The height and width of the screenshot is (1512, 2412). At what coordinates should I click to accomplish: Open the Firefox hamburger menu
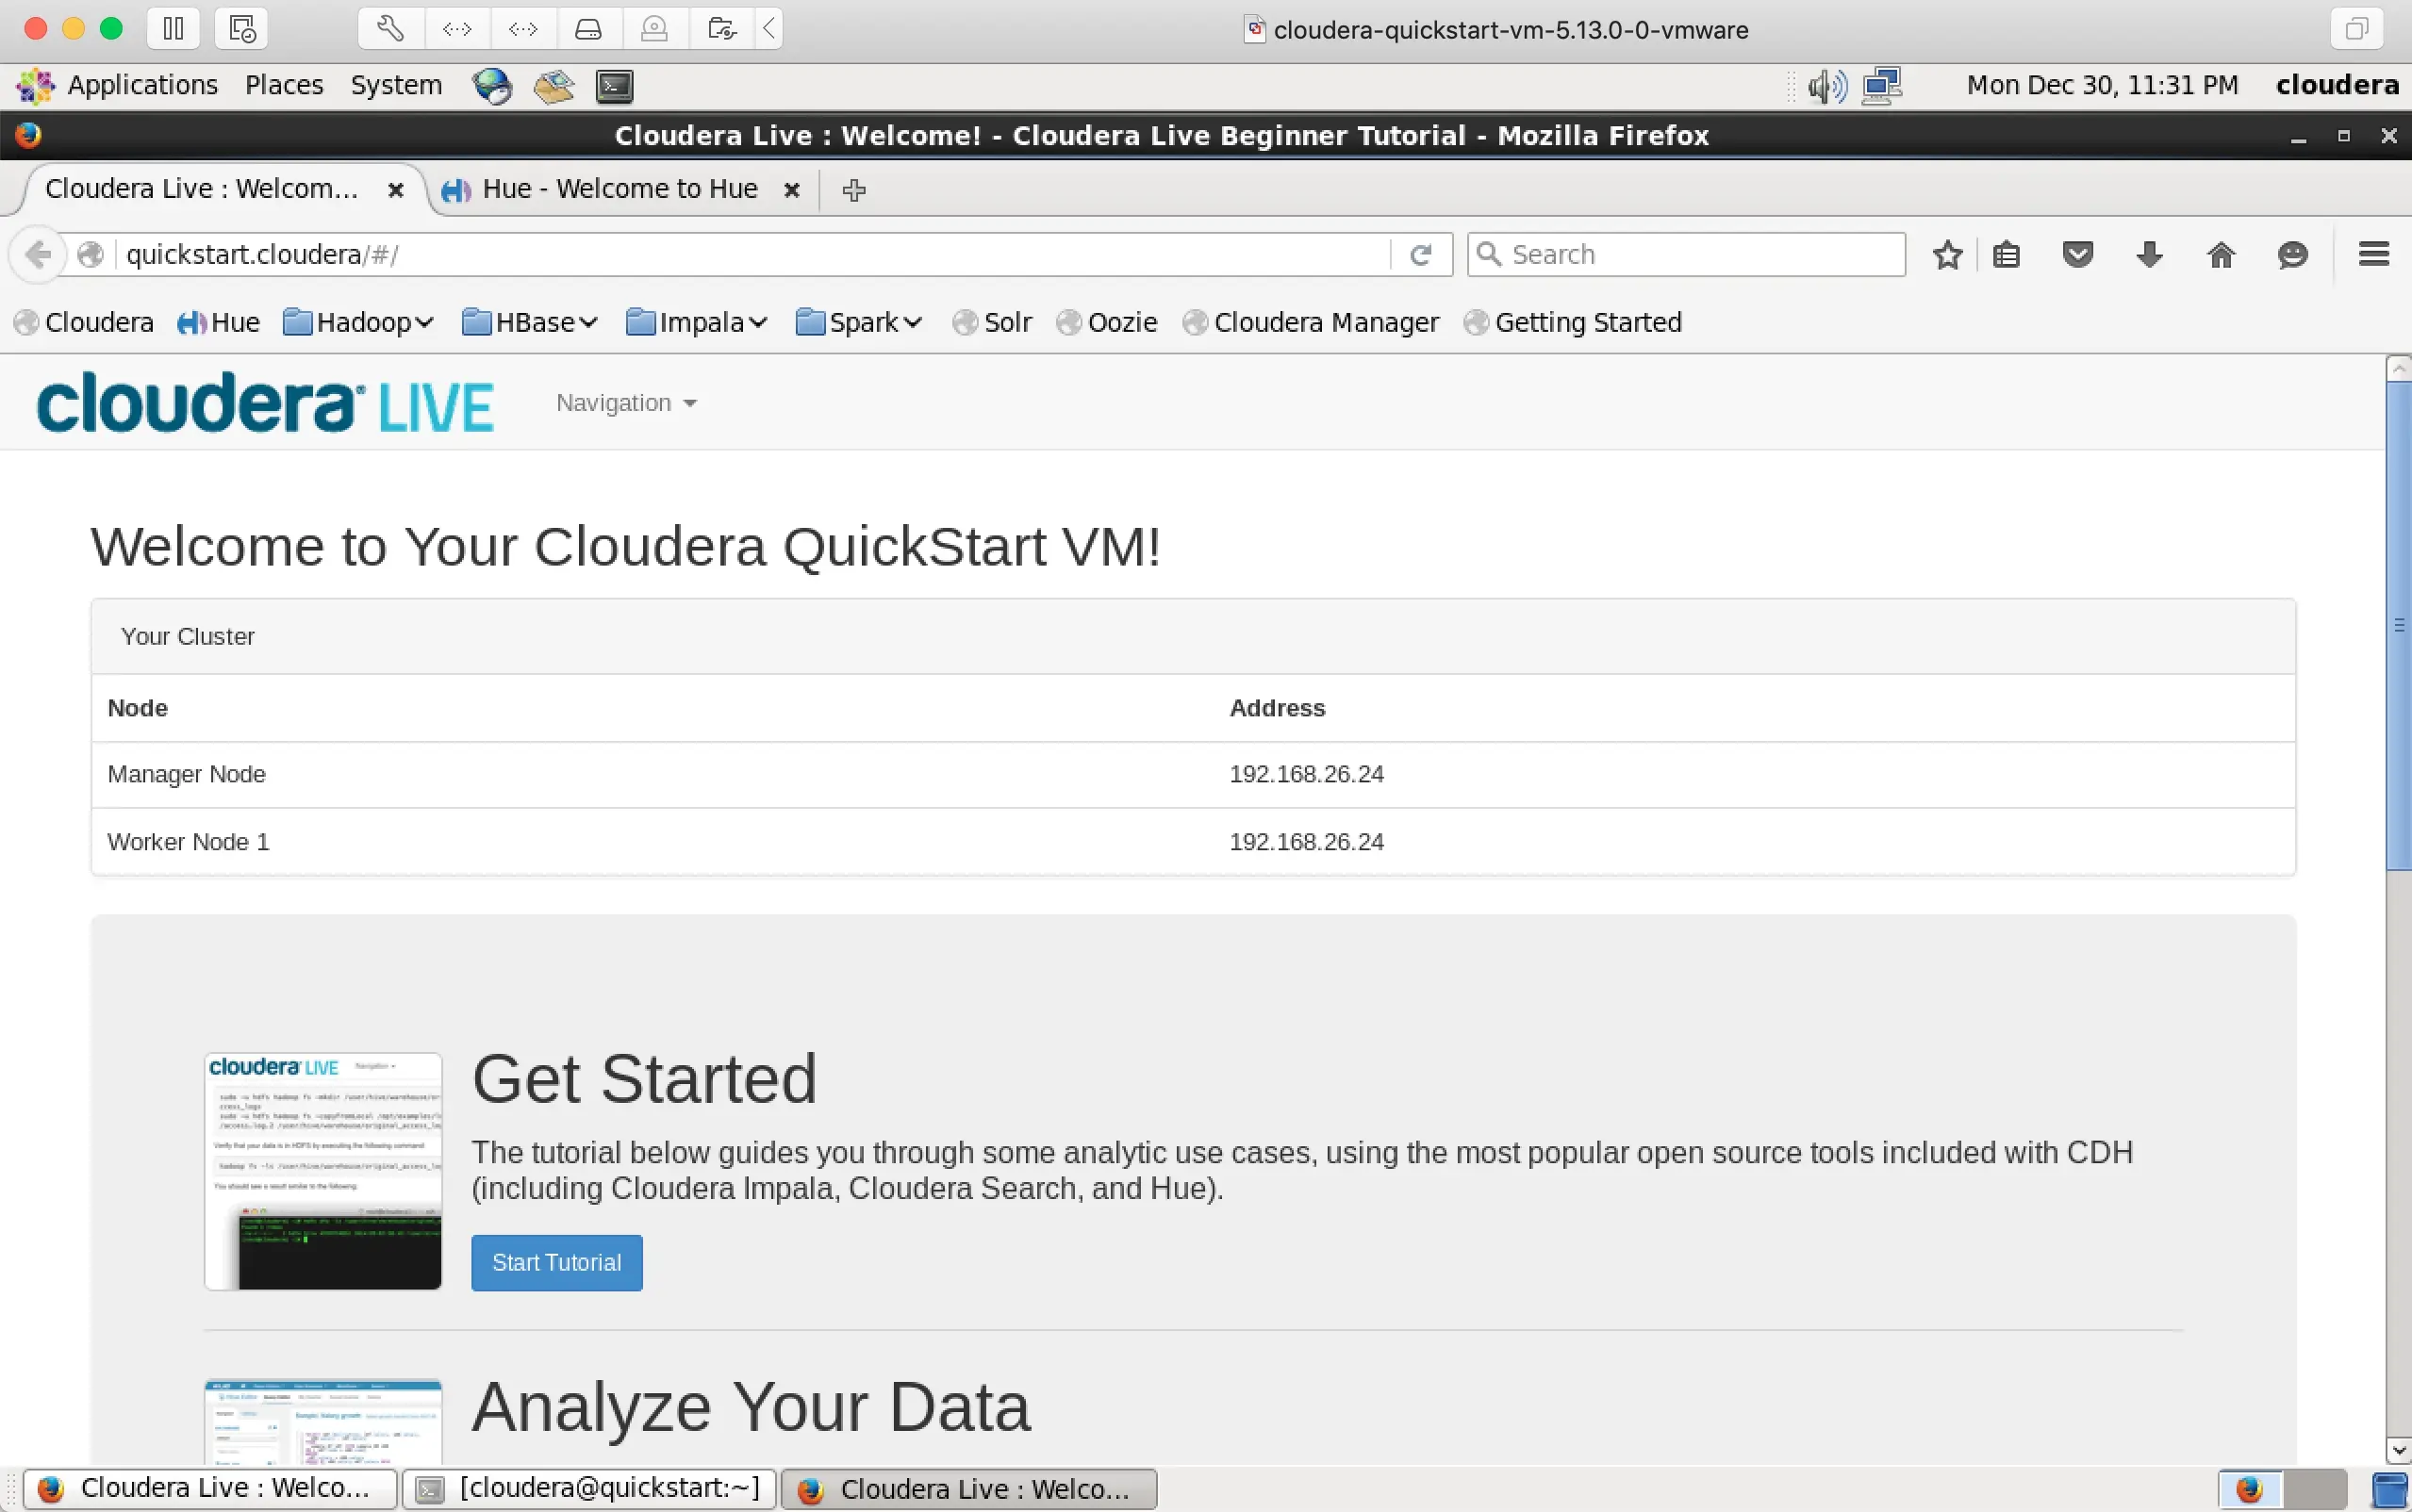point(2374,254)
